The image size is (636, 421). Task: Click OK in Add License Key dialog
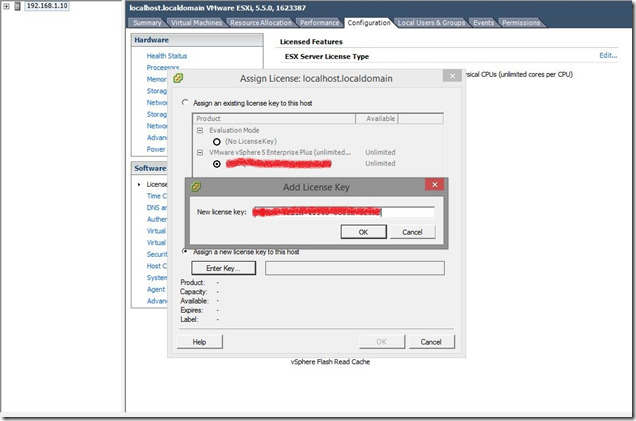point(363,232)
